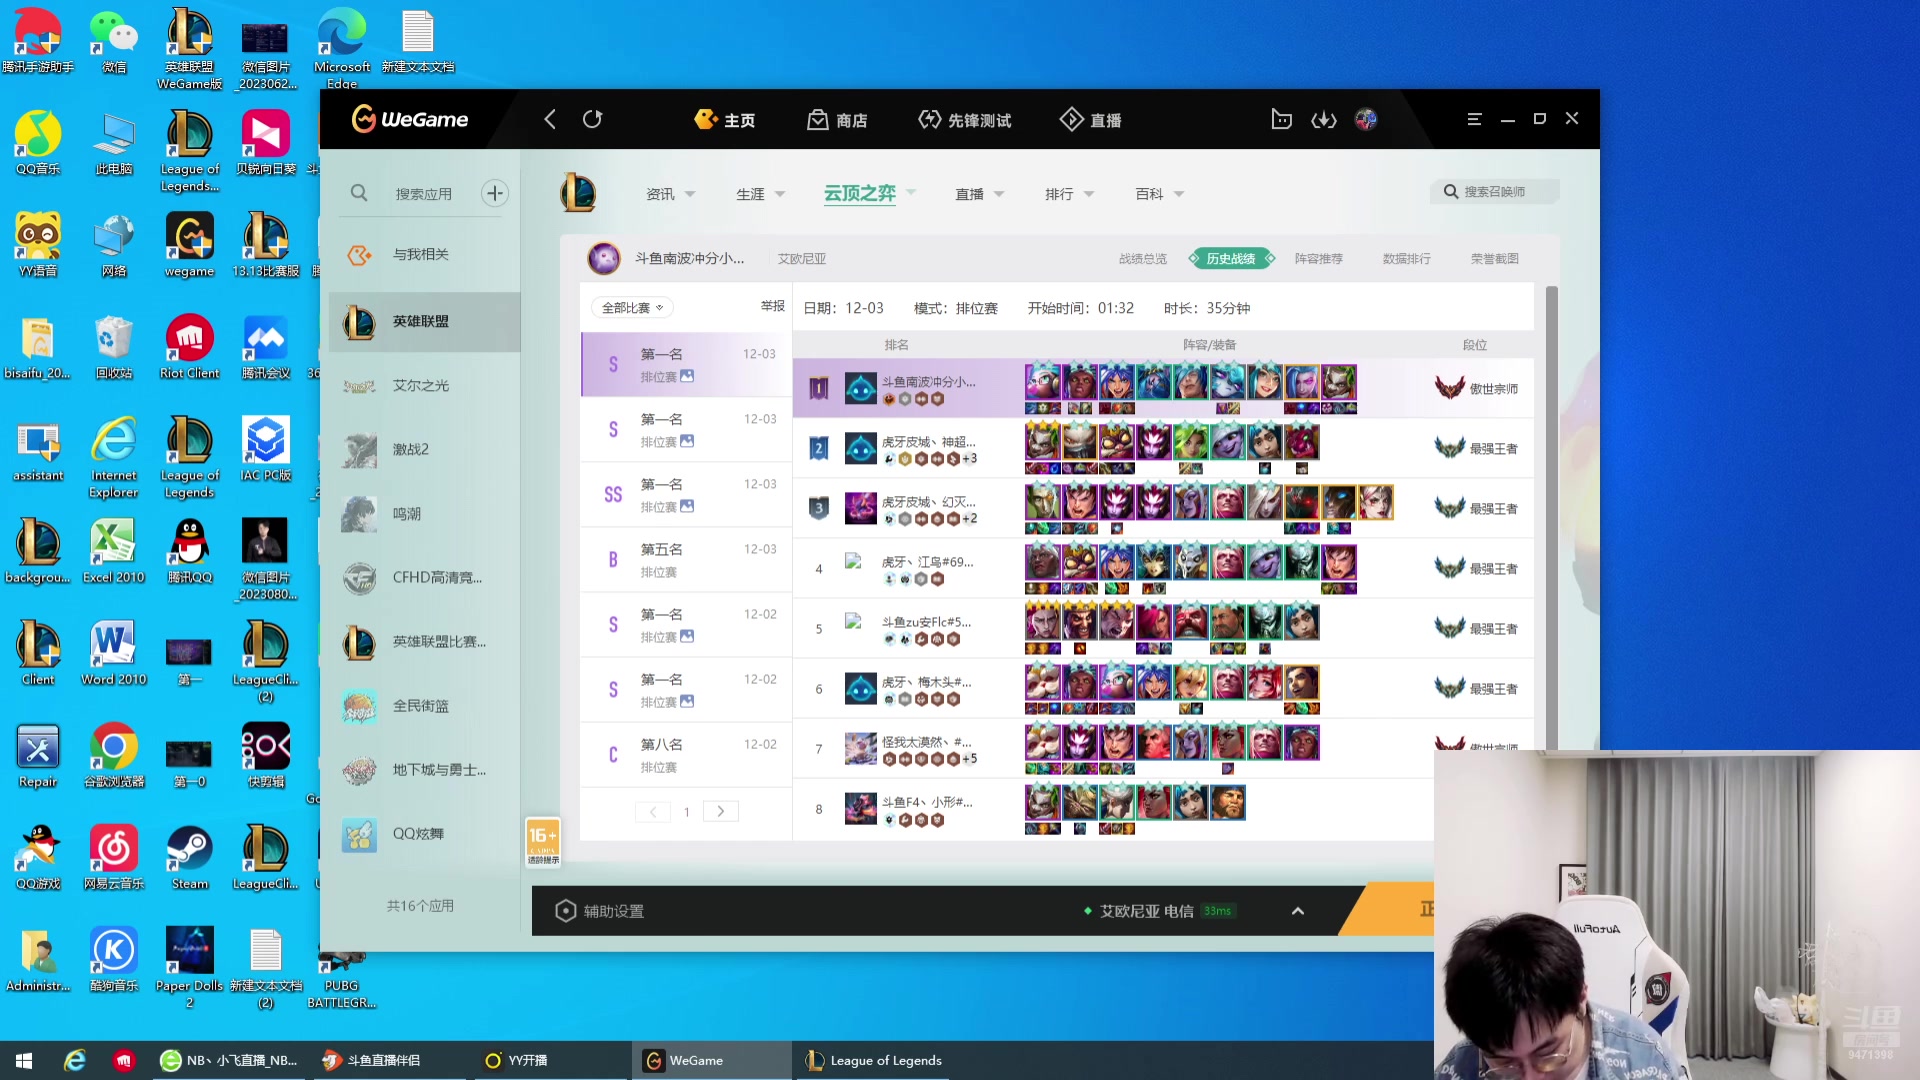
Task: Open PUBG BATTLEGROUNDS desktop icon
Action: (x=341, y=980)
